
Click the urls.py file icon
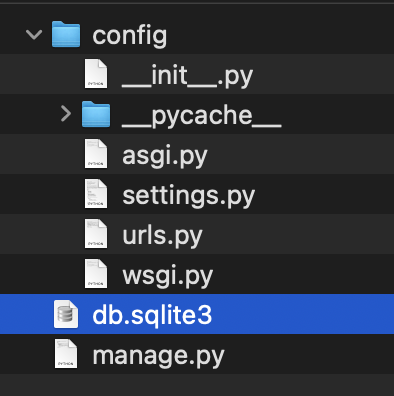[96, 234]
